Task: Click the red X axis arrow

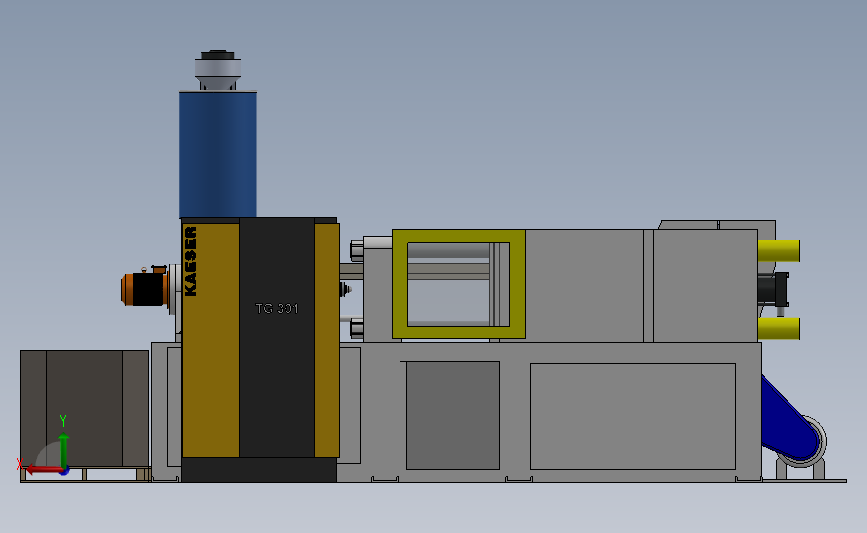Action: 44,470
